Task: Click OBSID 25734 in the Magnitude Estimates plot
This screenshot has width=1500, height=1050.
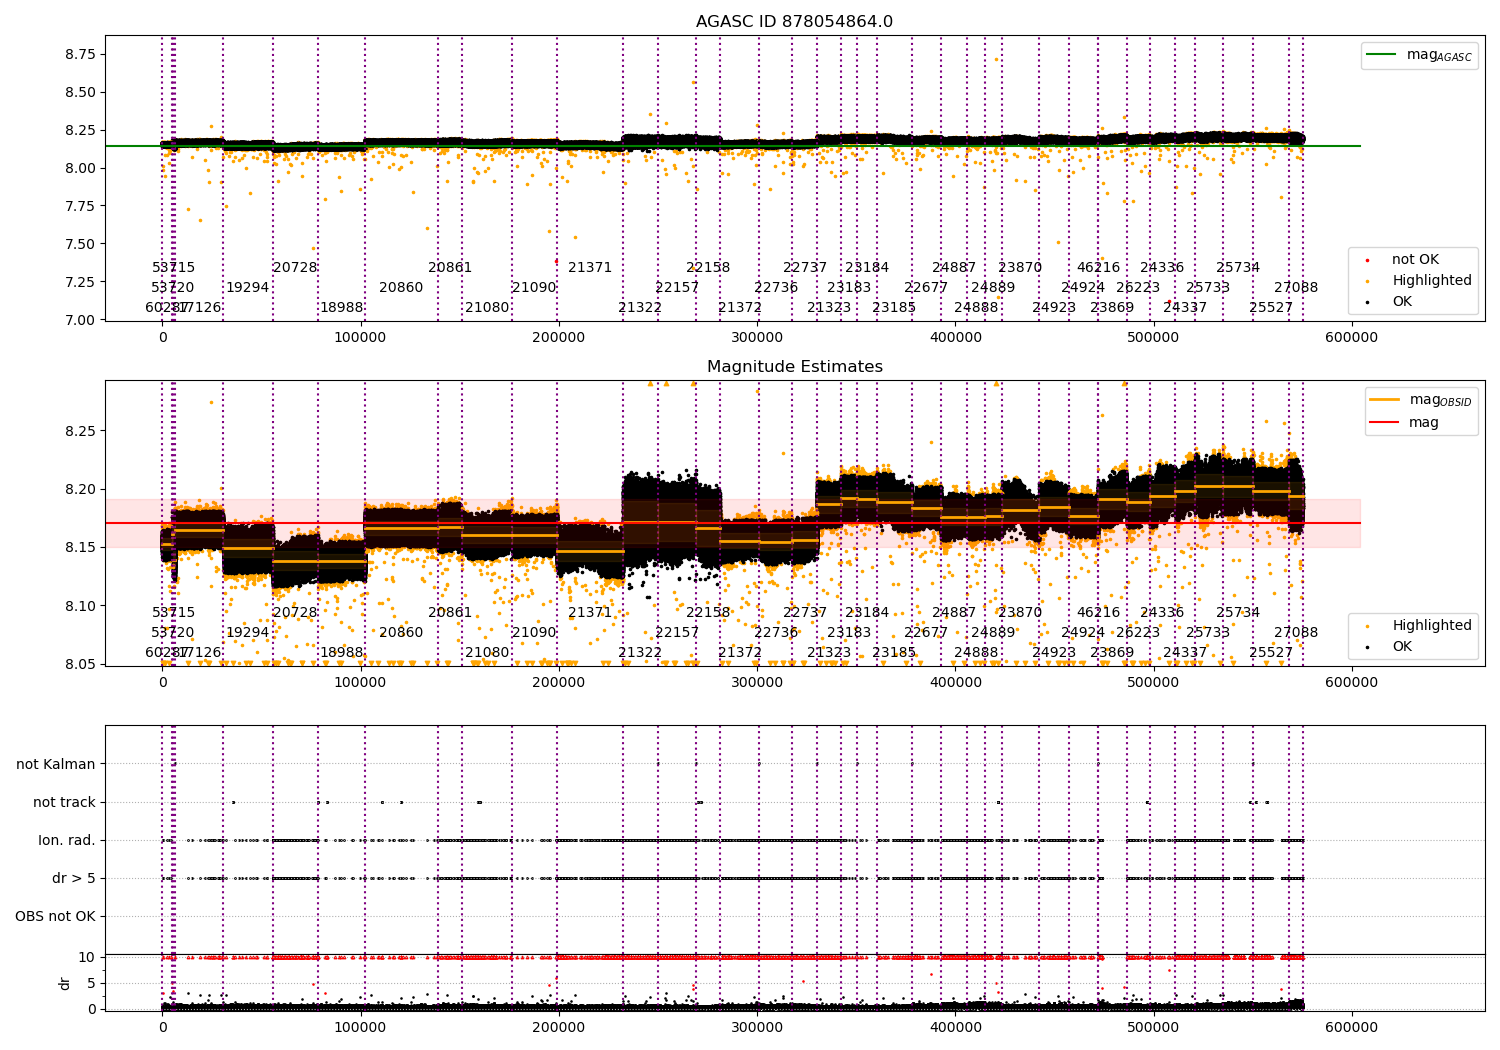Action: coord(1238,613)
